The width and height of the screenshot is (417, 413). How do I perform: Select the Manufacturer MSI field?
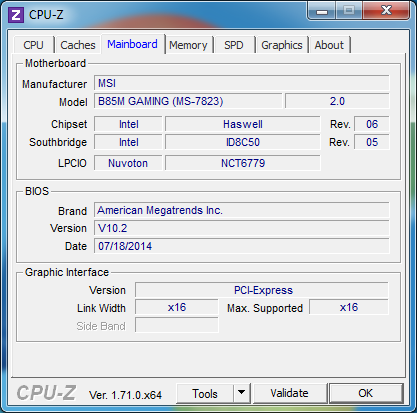[241, 83]
